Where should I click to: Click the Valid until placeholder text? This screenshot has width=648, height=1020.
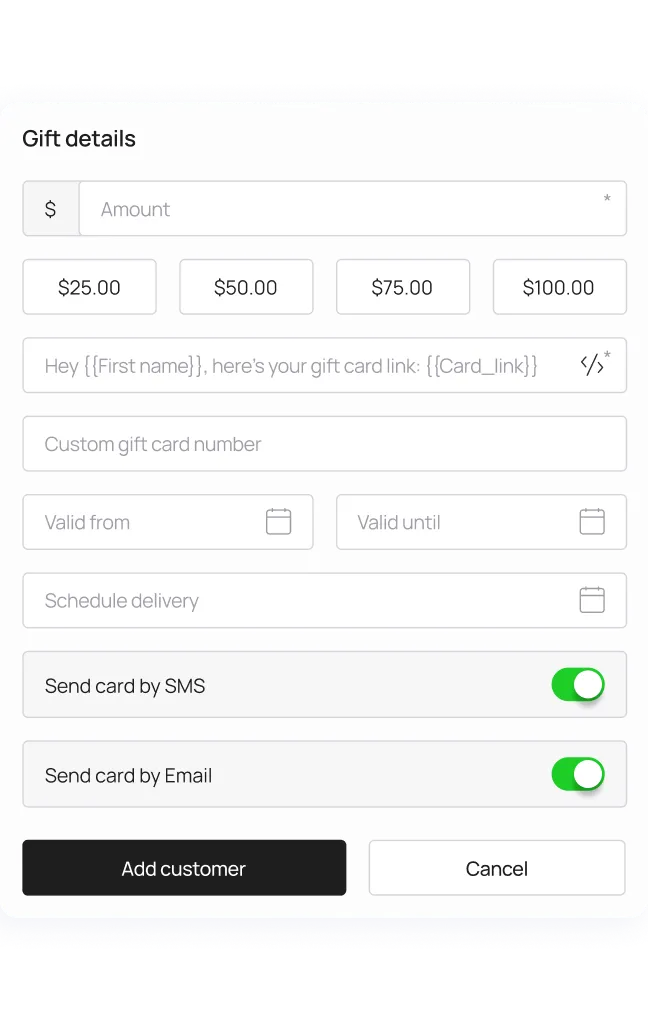(x=399, y=522)
